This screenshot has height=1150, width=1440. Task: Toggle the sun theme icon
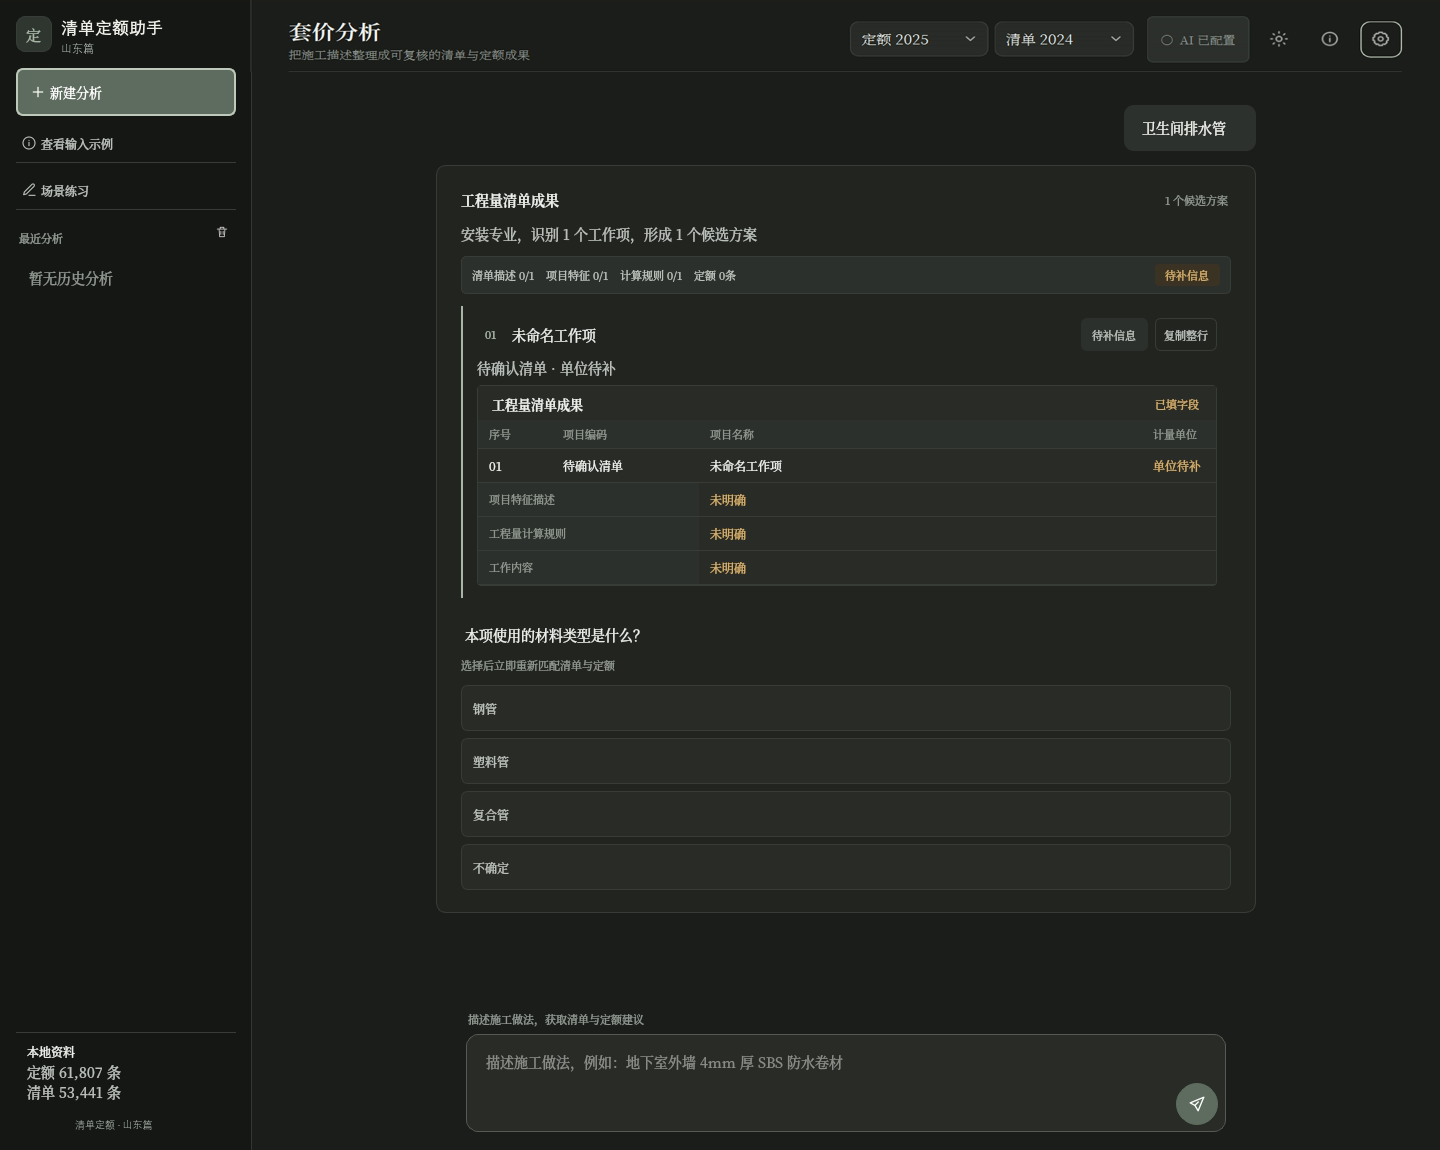coord(1279,39)
